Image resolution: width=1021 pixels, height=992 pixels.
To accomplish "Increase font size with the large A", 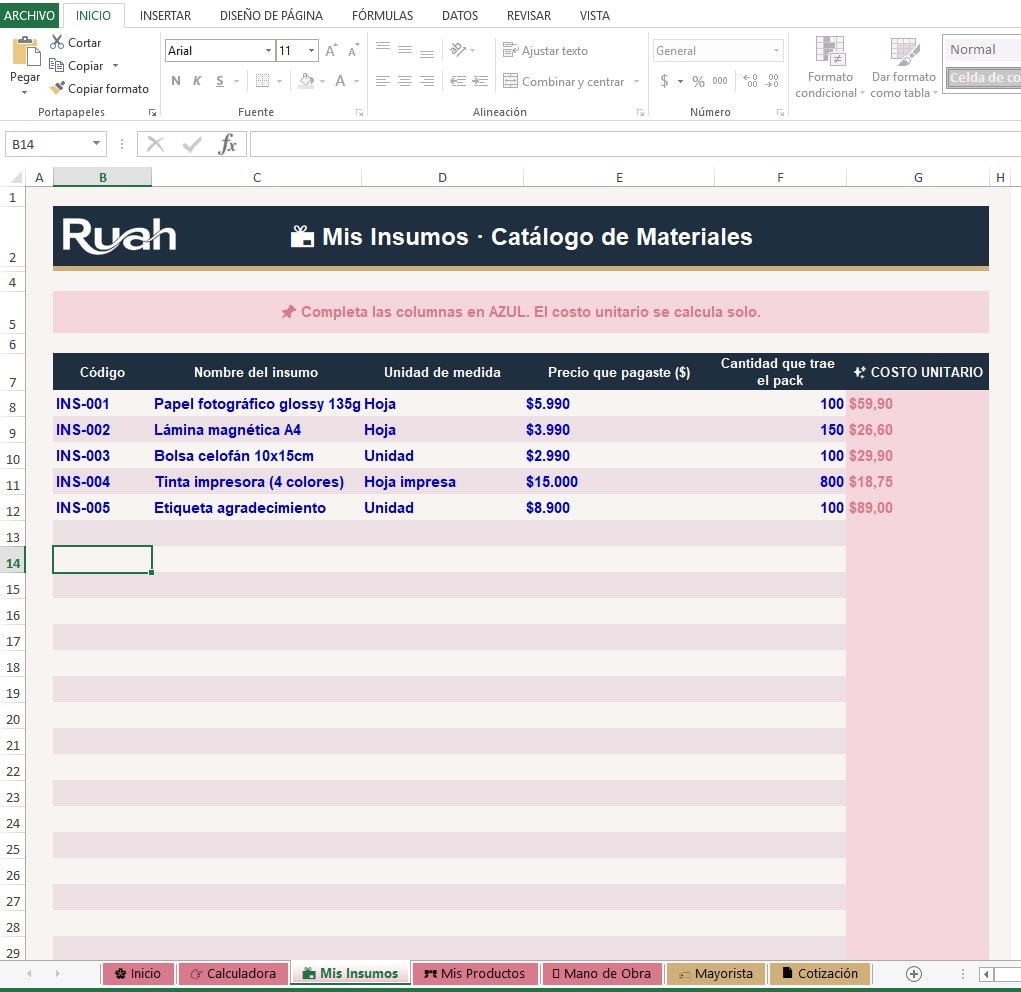I will click(331, 51).
